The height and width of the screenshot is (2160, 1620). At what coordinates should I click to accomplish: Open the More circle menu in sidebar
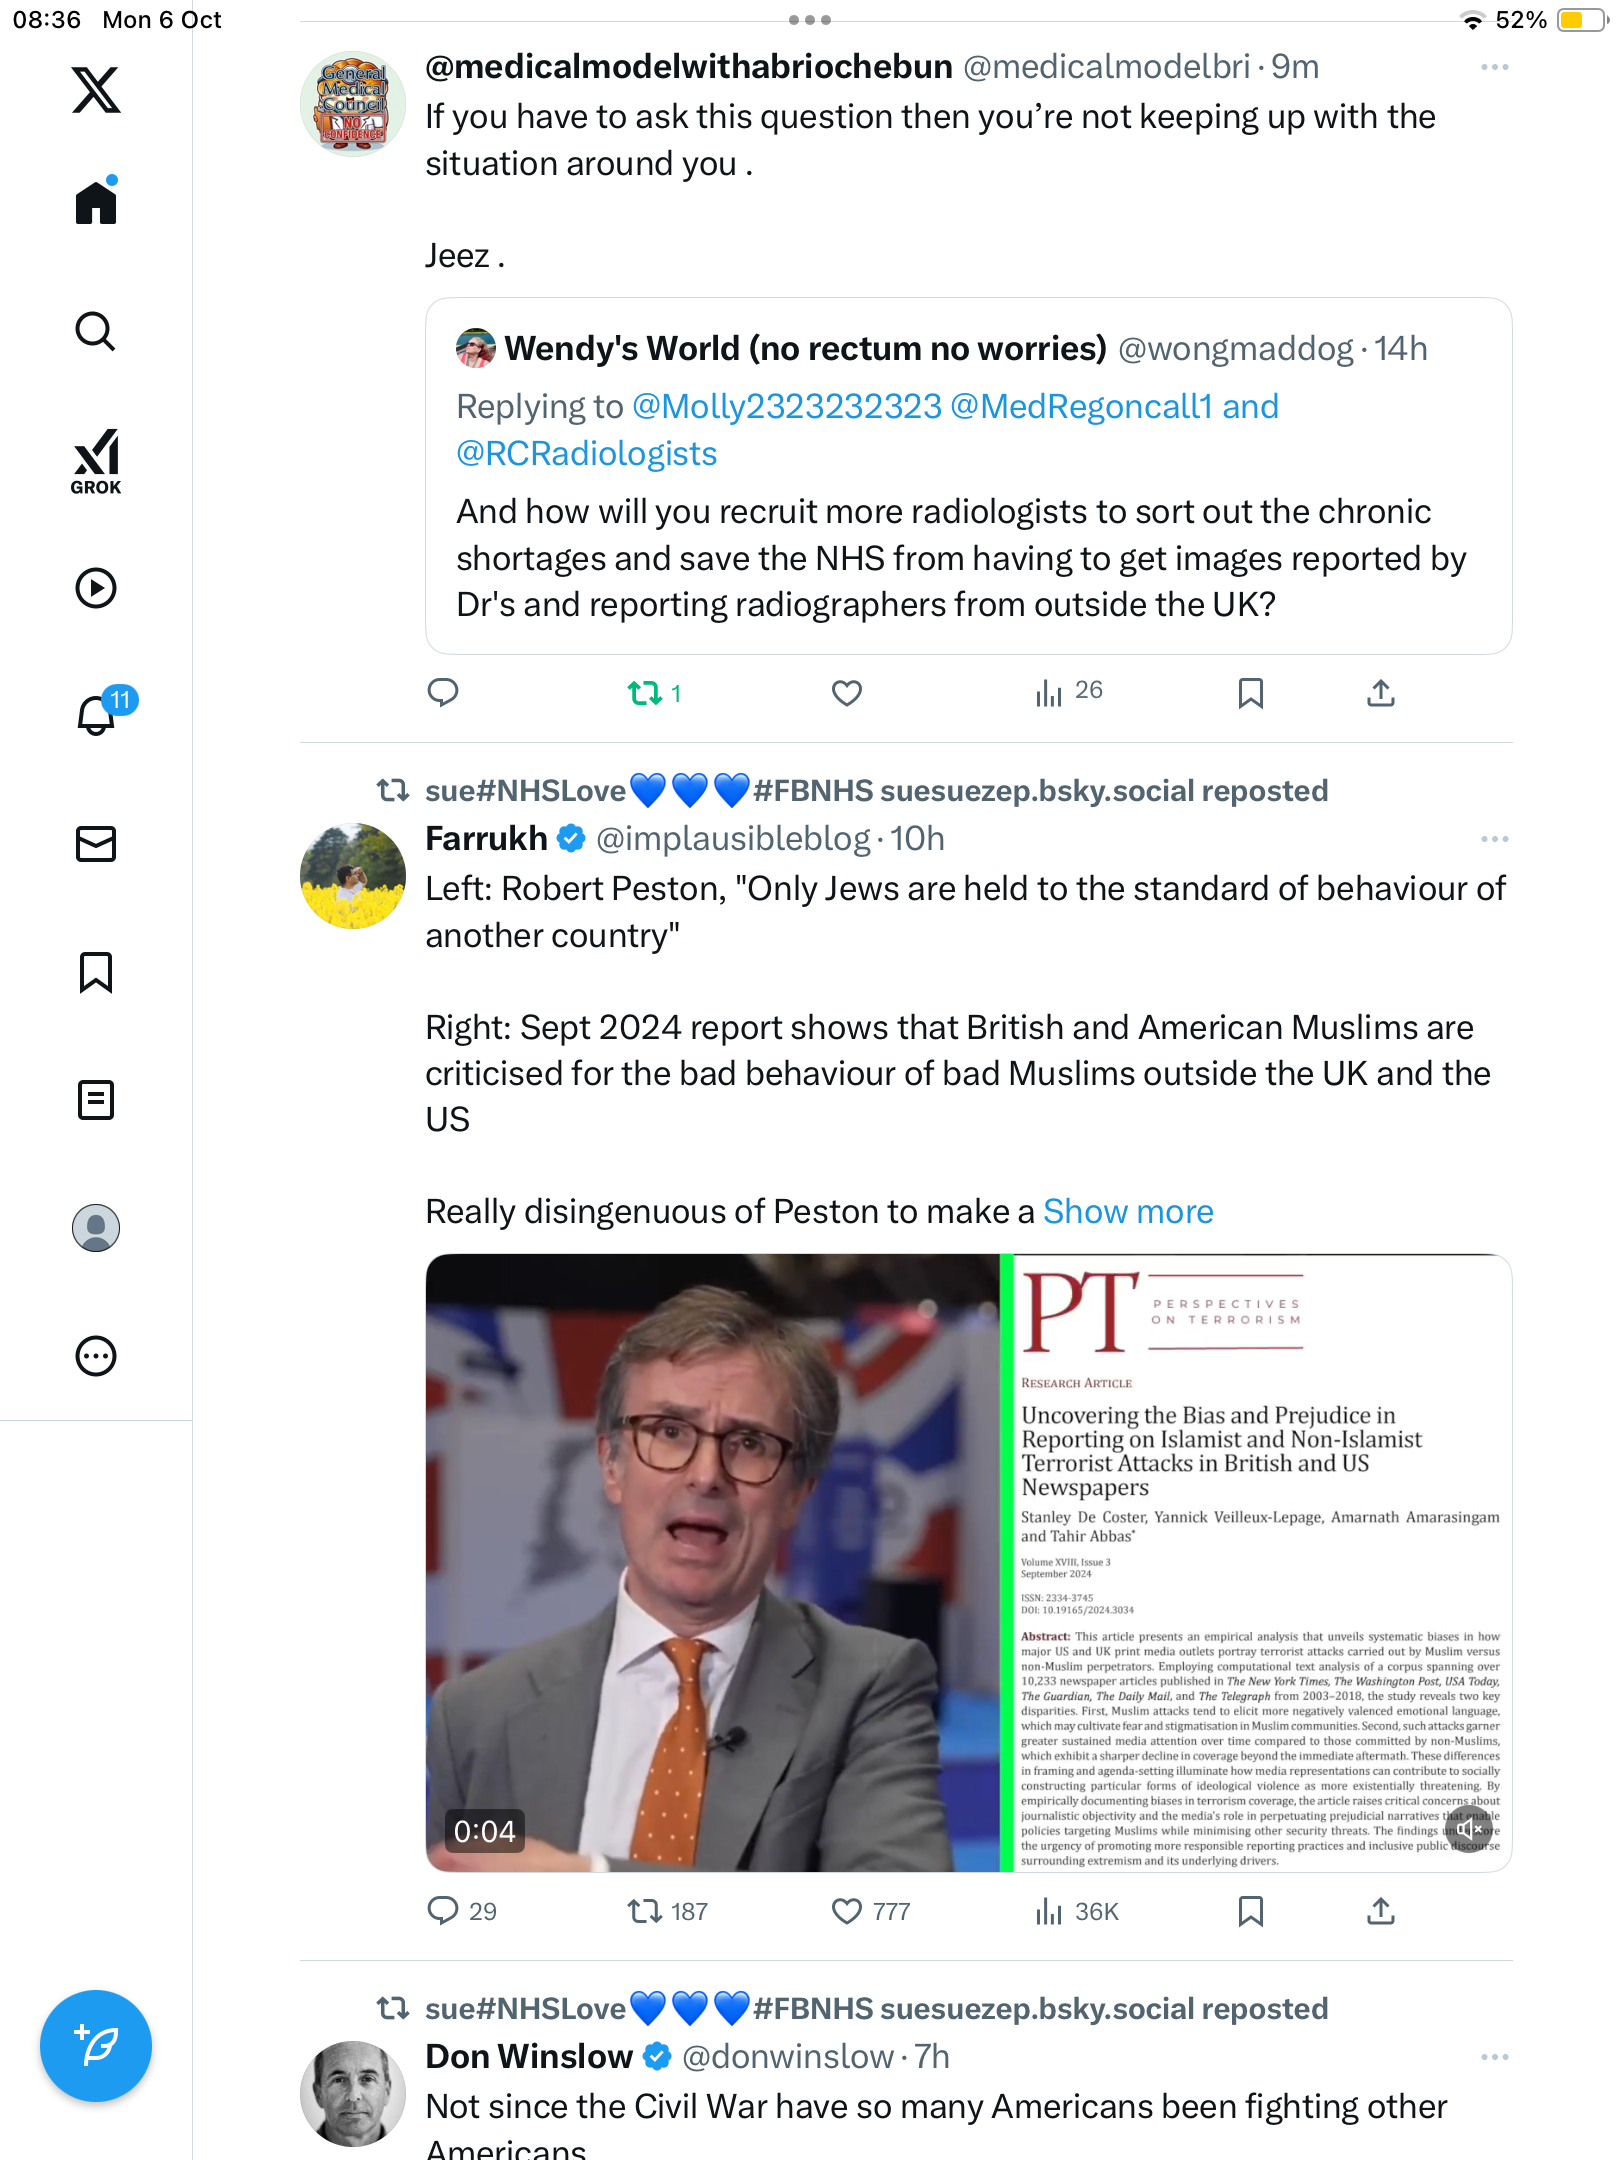click(x=96, y=1356)
